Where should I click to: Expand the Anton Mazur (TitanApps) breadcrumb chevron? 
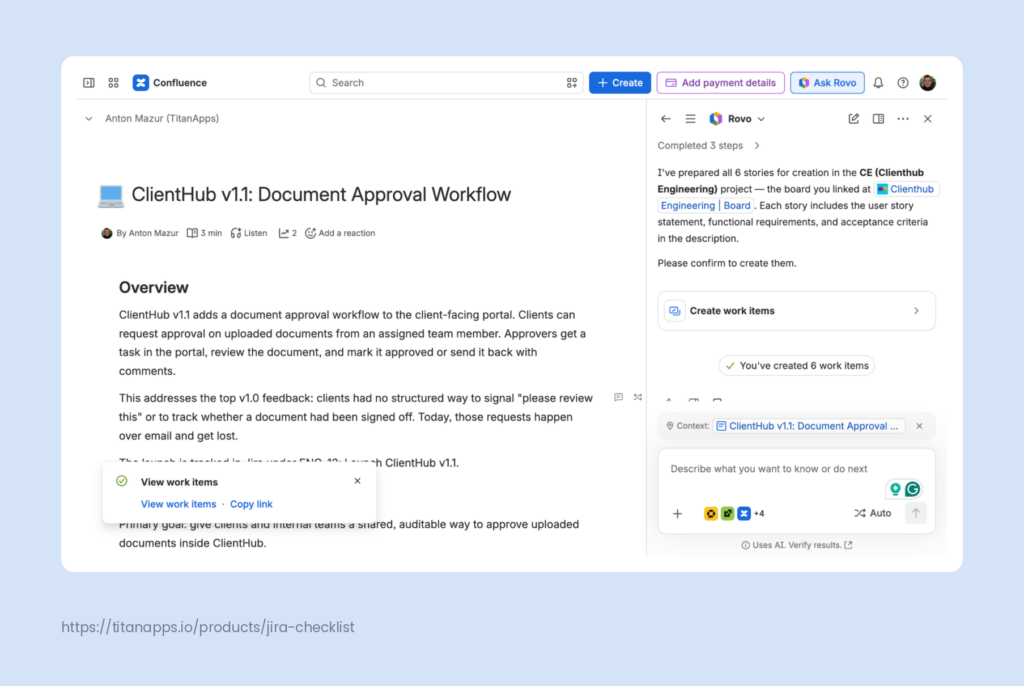(89, 119)
